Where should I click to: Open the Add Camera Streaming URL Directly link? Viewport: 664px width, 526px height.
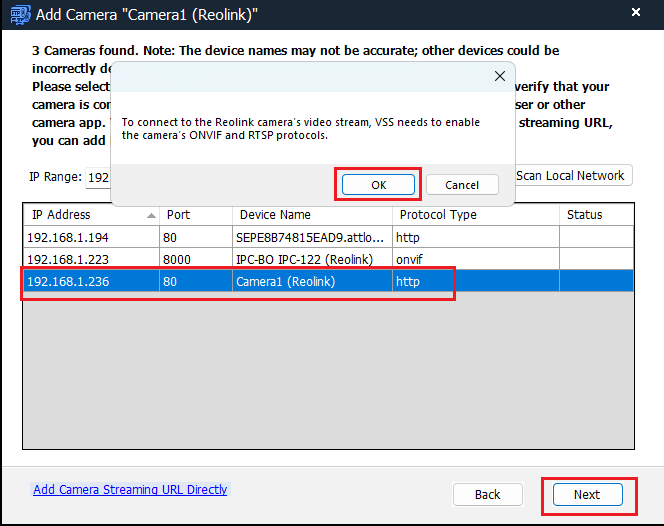pos(130,490)
